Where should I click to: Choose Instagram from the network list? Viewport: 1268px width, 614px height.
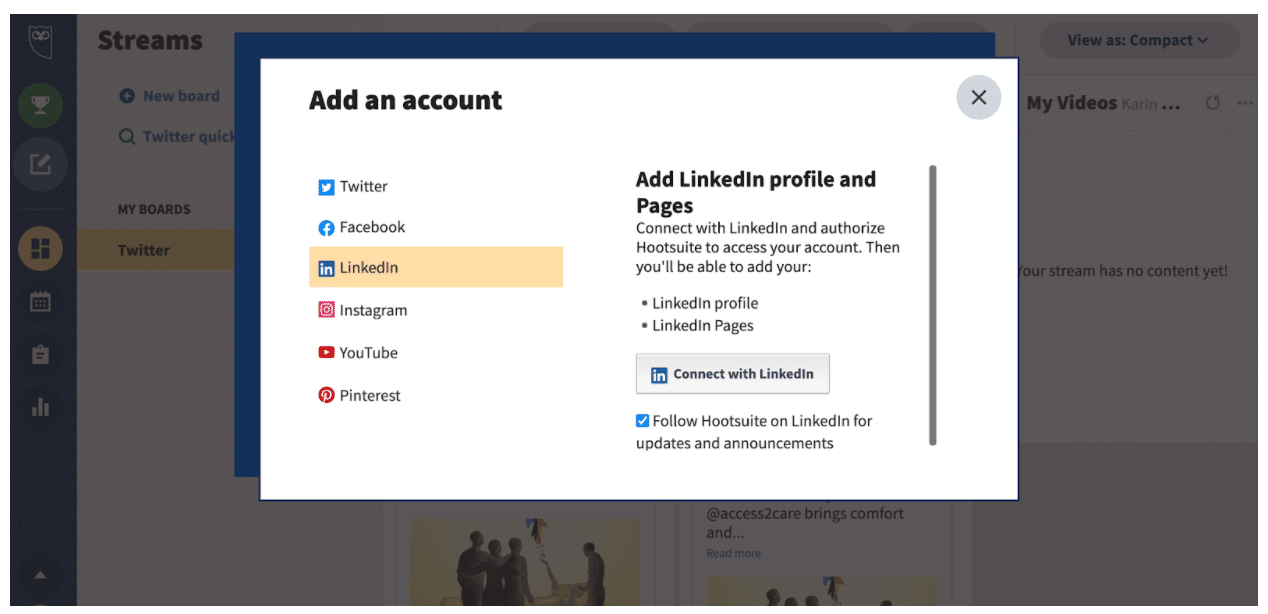point(372,311)
